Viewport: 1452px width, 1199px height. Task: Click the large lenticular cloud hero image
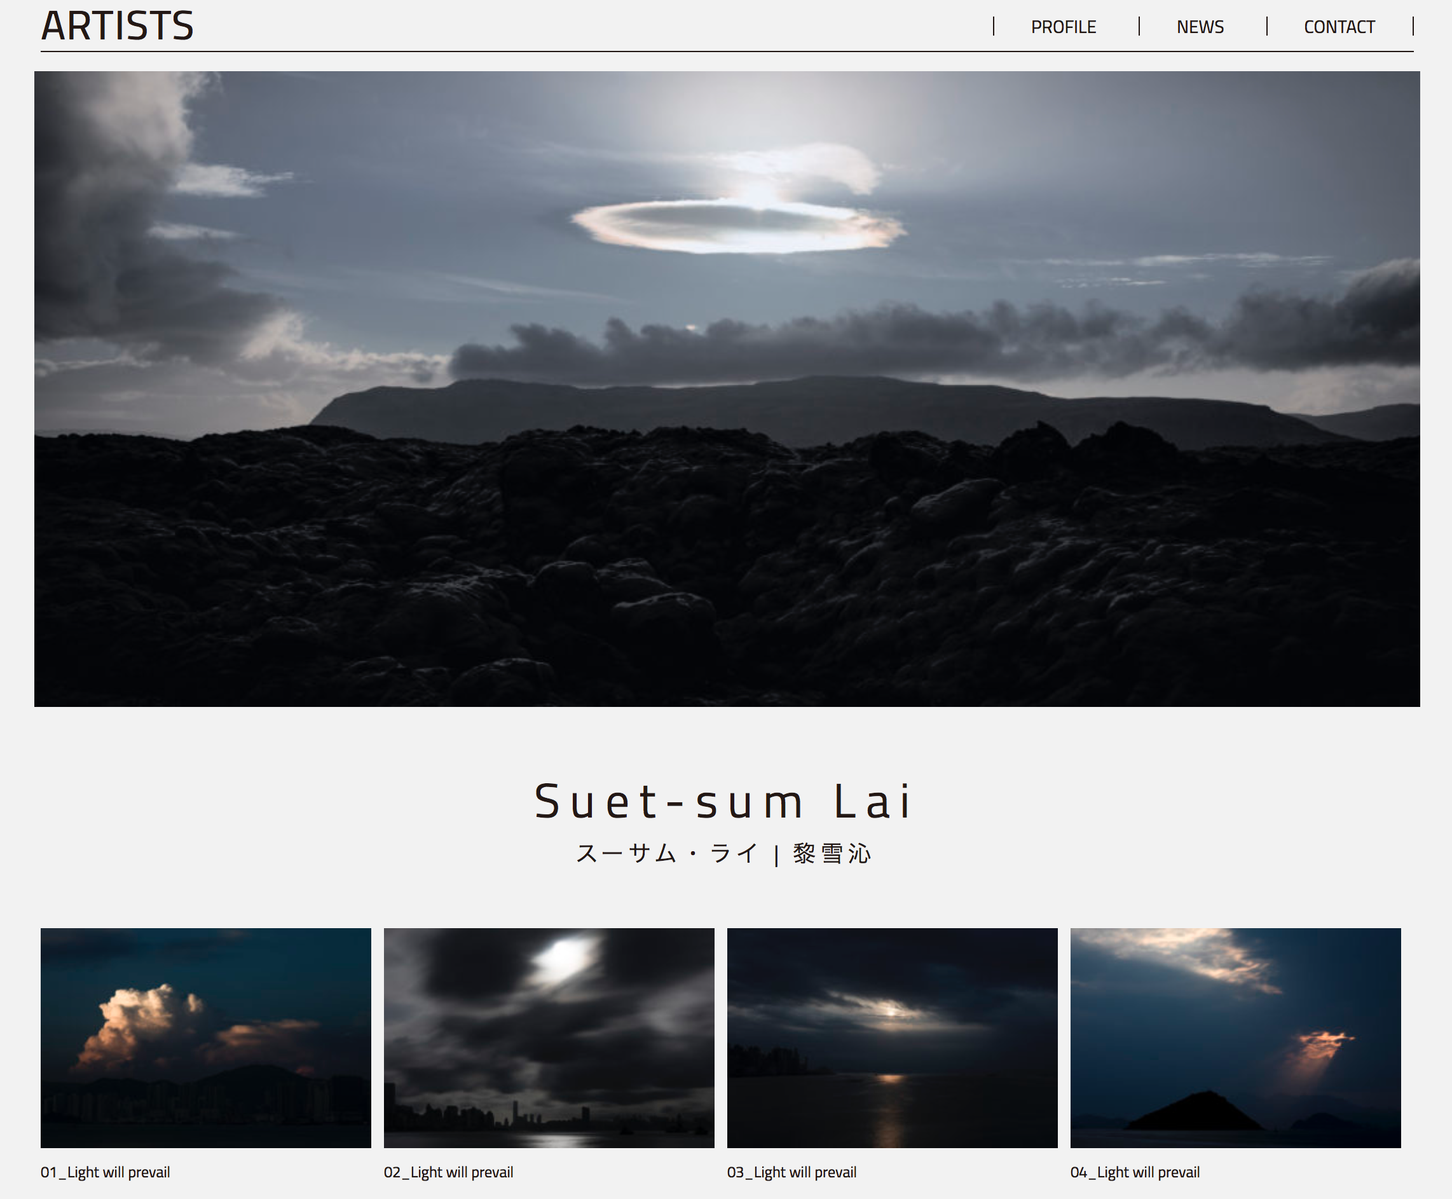[727, 389]
